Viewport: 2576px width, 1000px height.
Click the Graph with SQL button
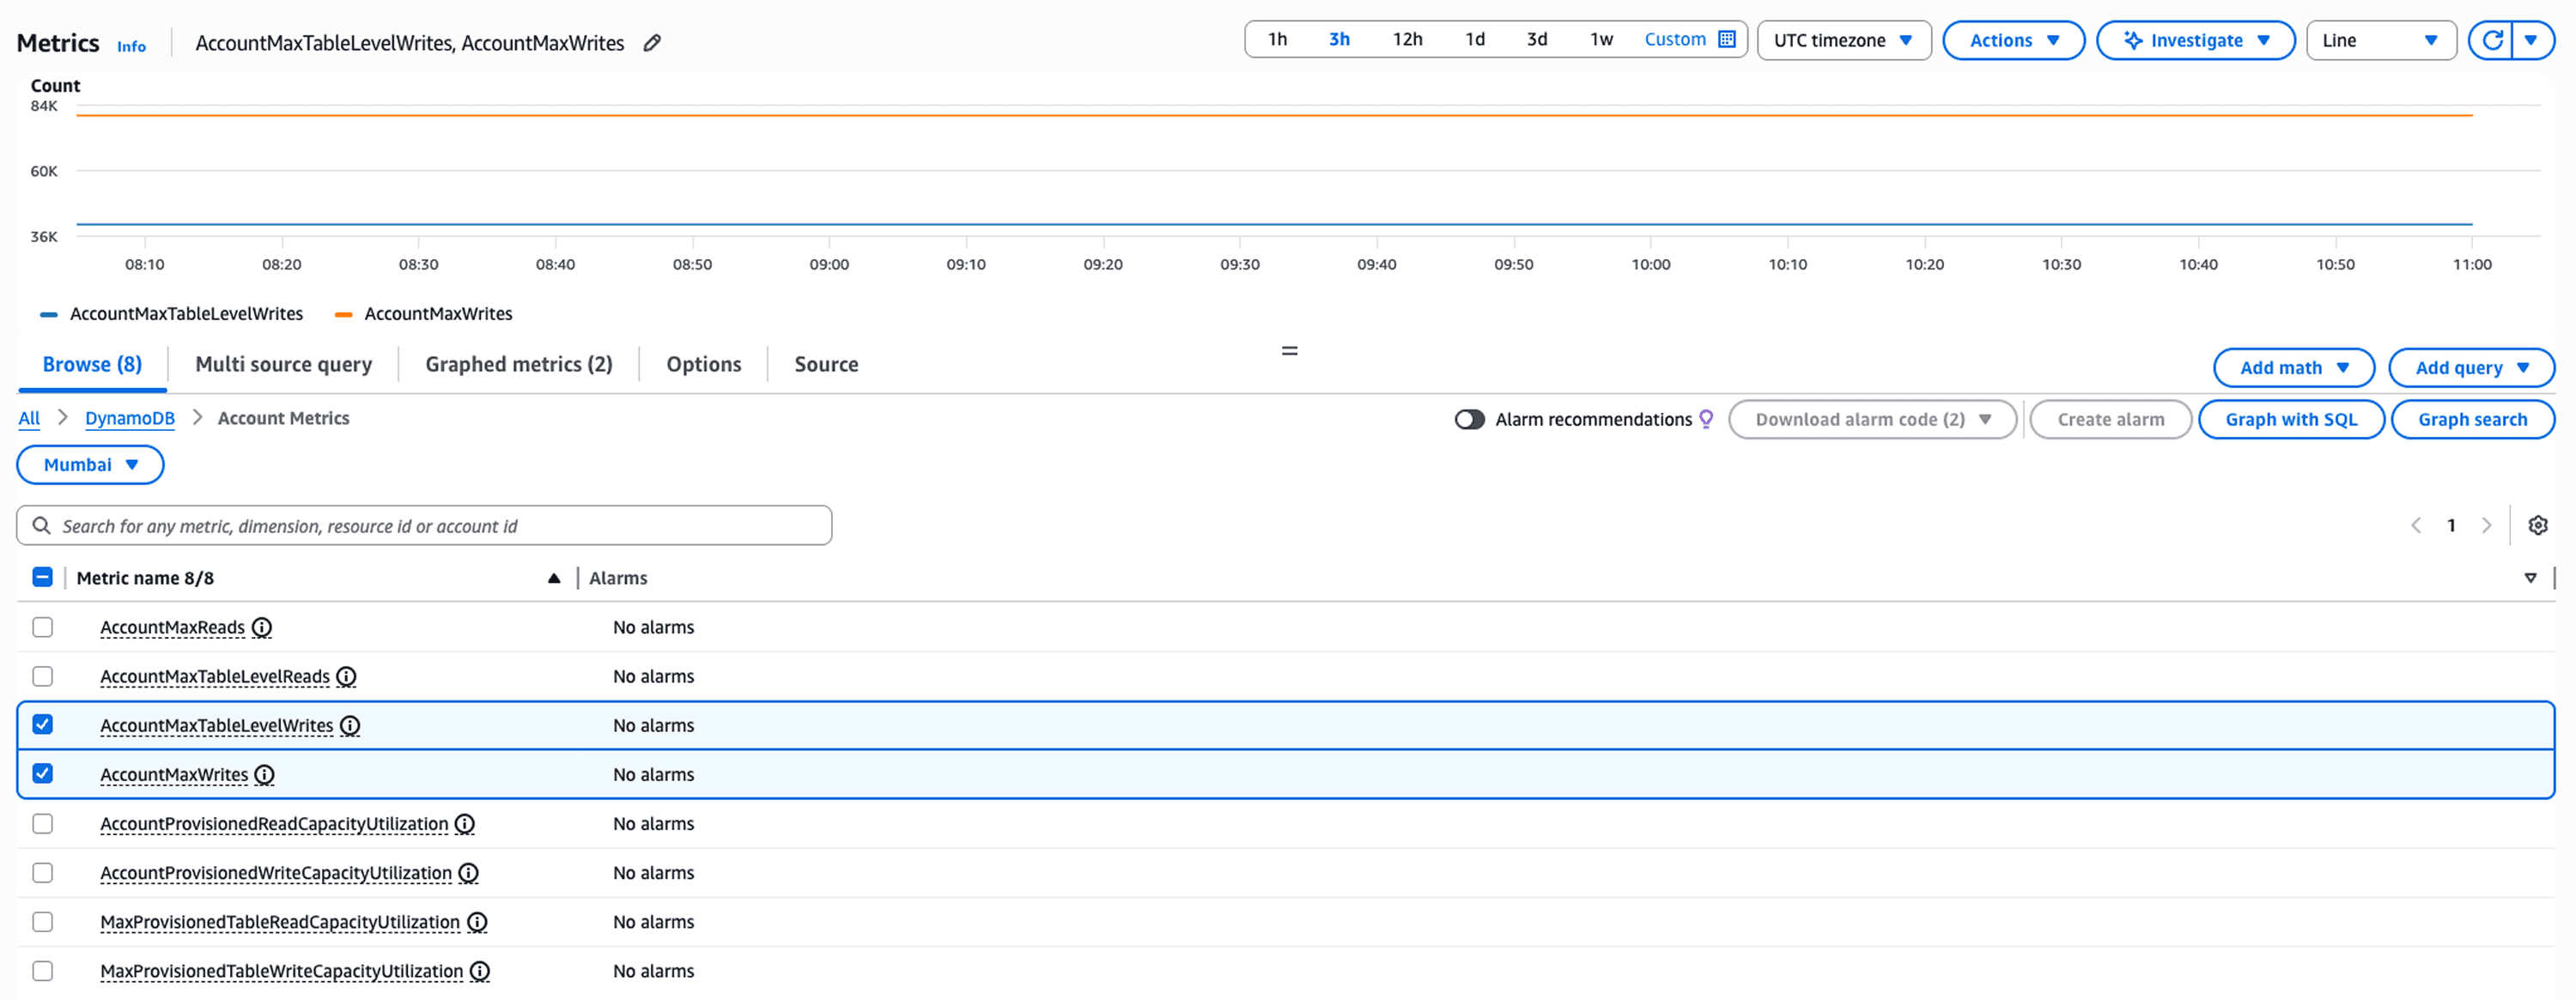(x=2290, y=419)
